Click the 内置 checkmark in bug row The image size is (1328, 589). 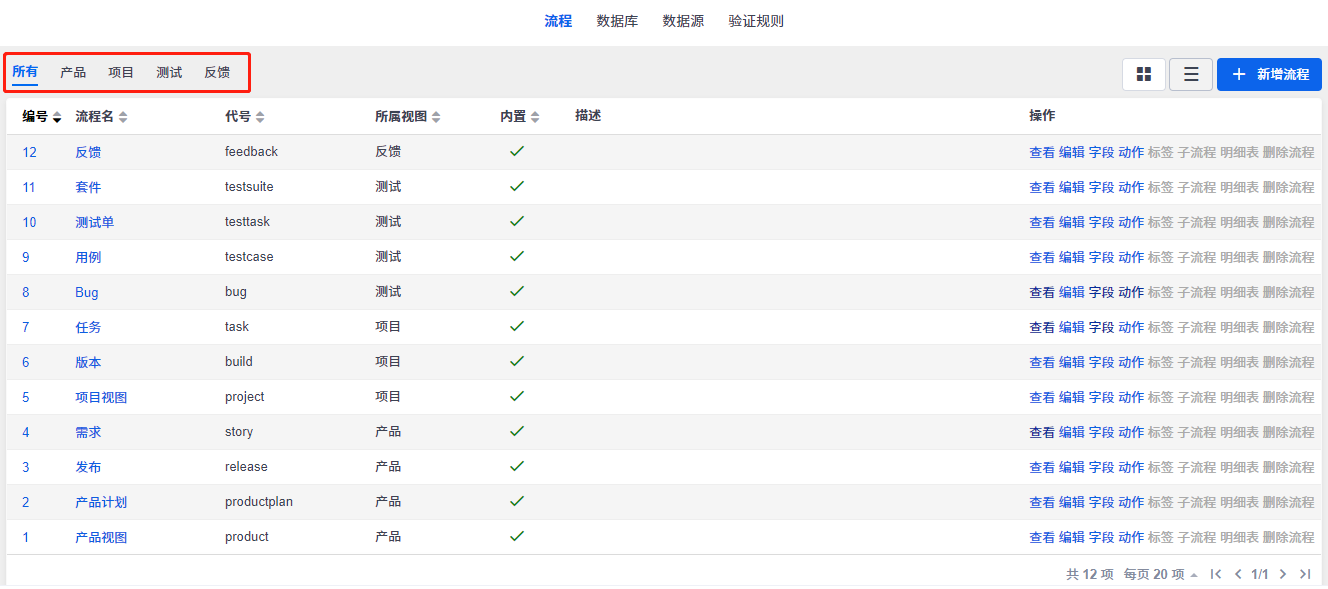click(x=517, y=291)
